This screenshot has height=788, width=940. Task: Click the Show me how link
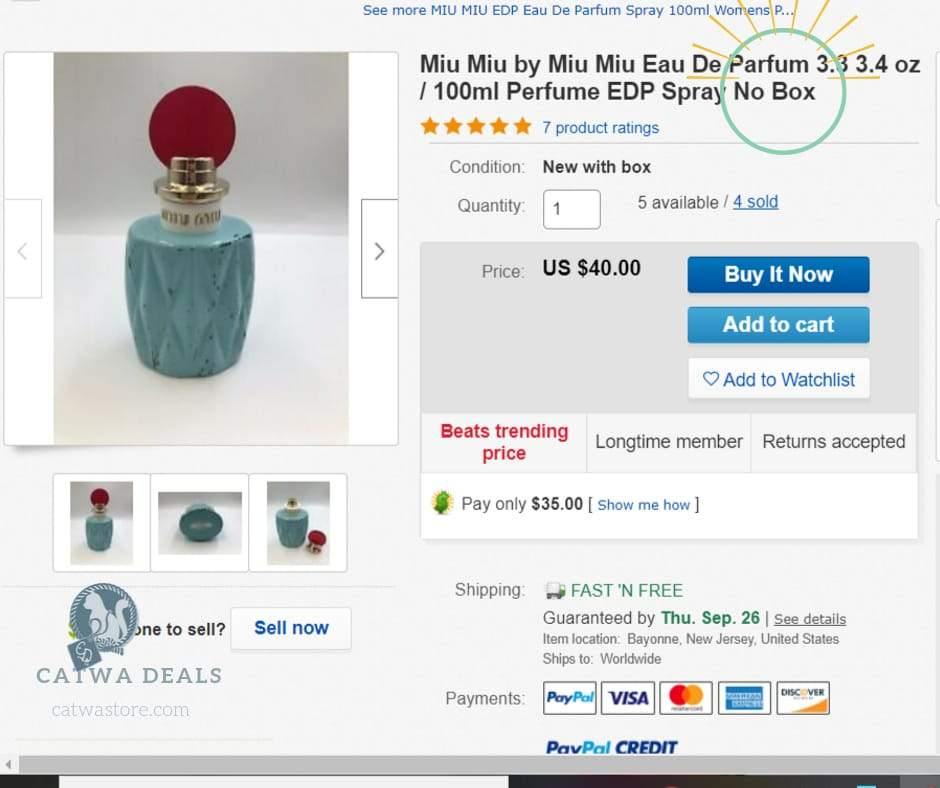tap(645, 505)
